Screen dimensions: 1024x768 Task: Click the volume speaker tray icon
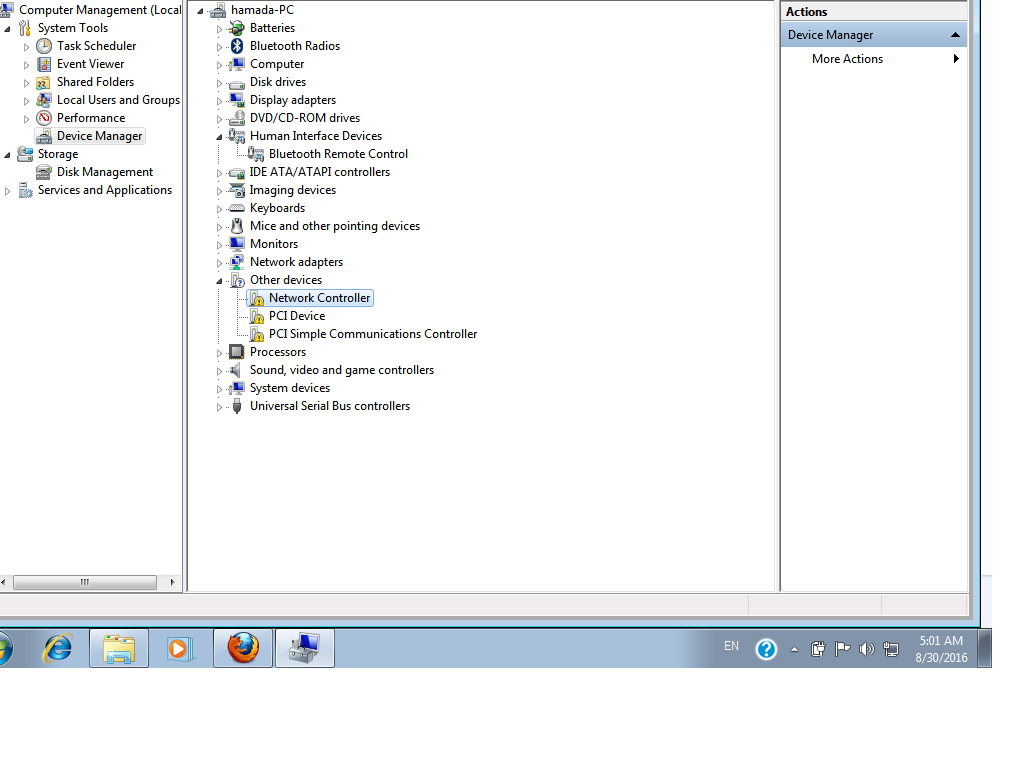tap(867, 648)
